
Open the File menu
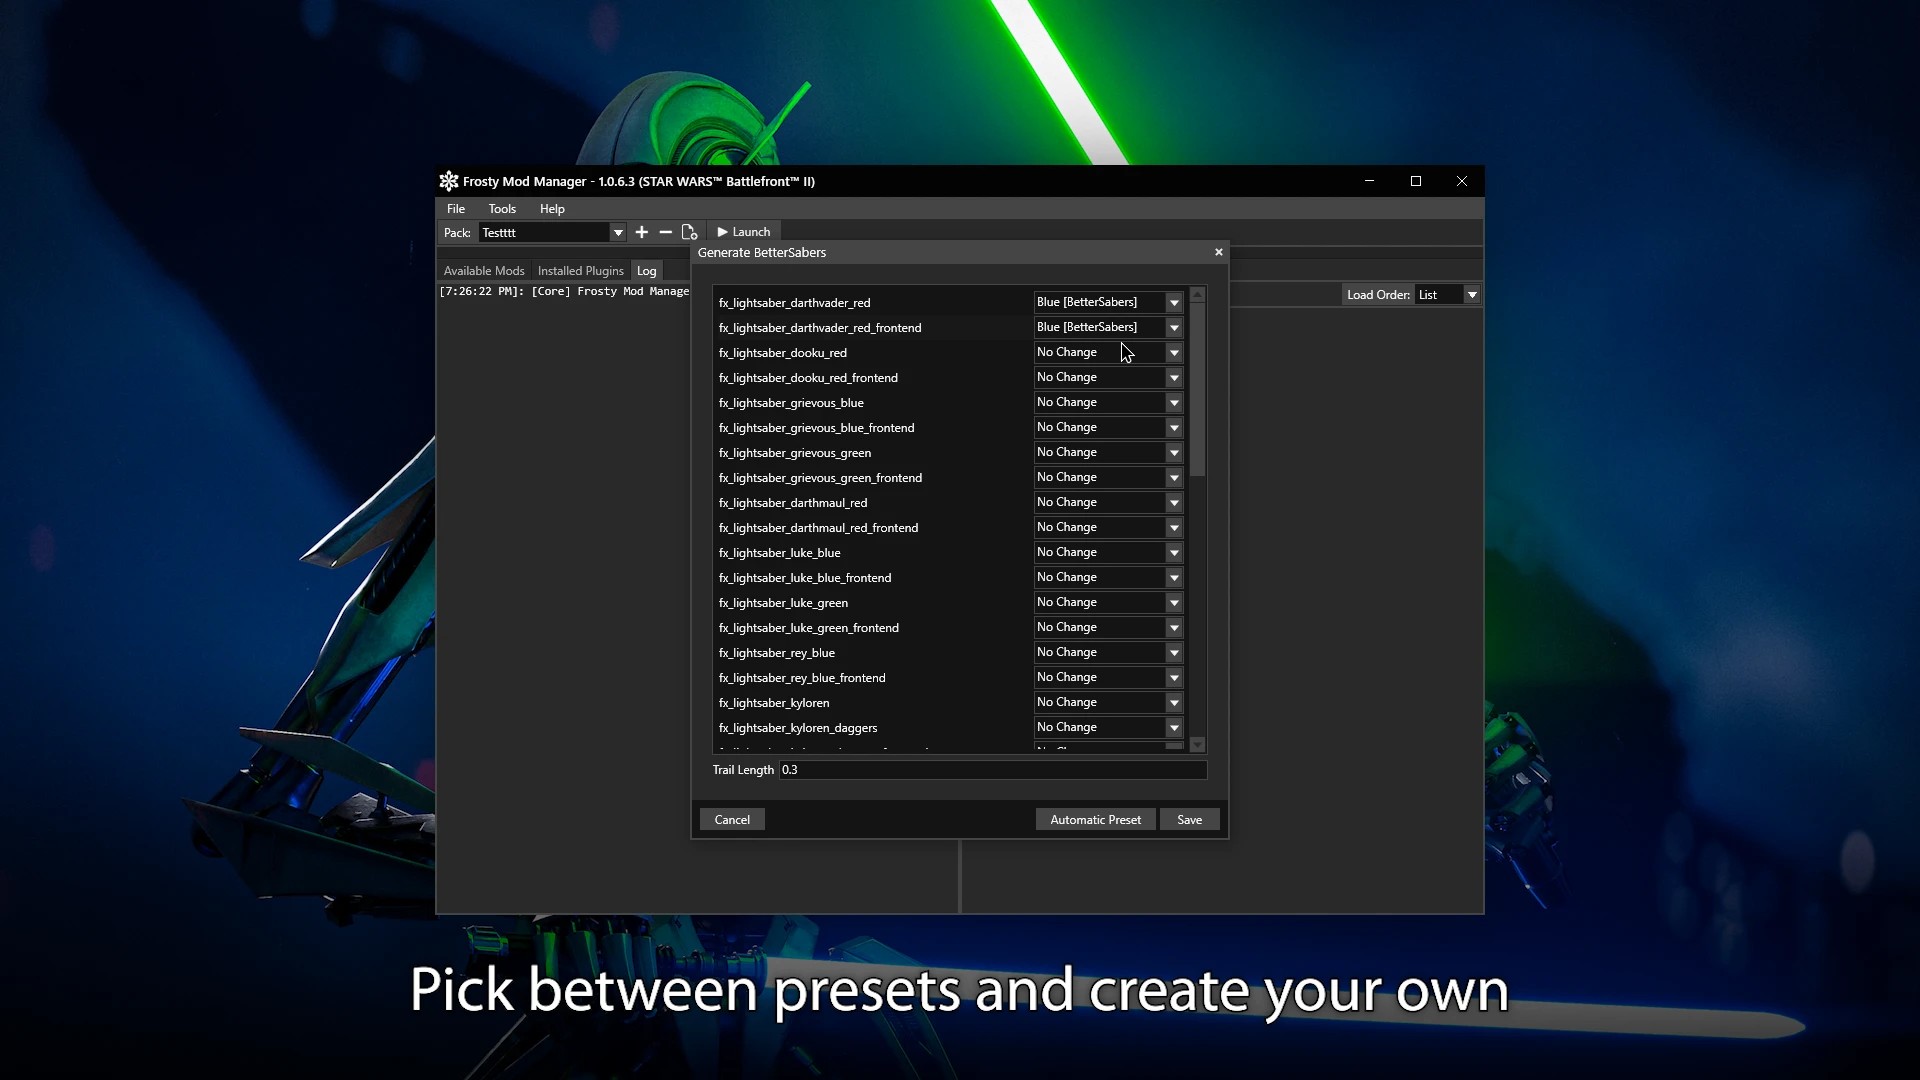coord(456,209)
